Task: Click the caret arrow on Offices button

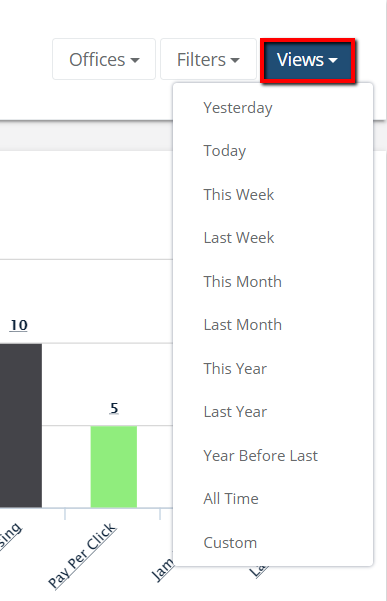Action: point(135,60)
